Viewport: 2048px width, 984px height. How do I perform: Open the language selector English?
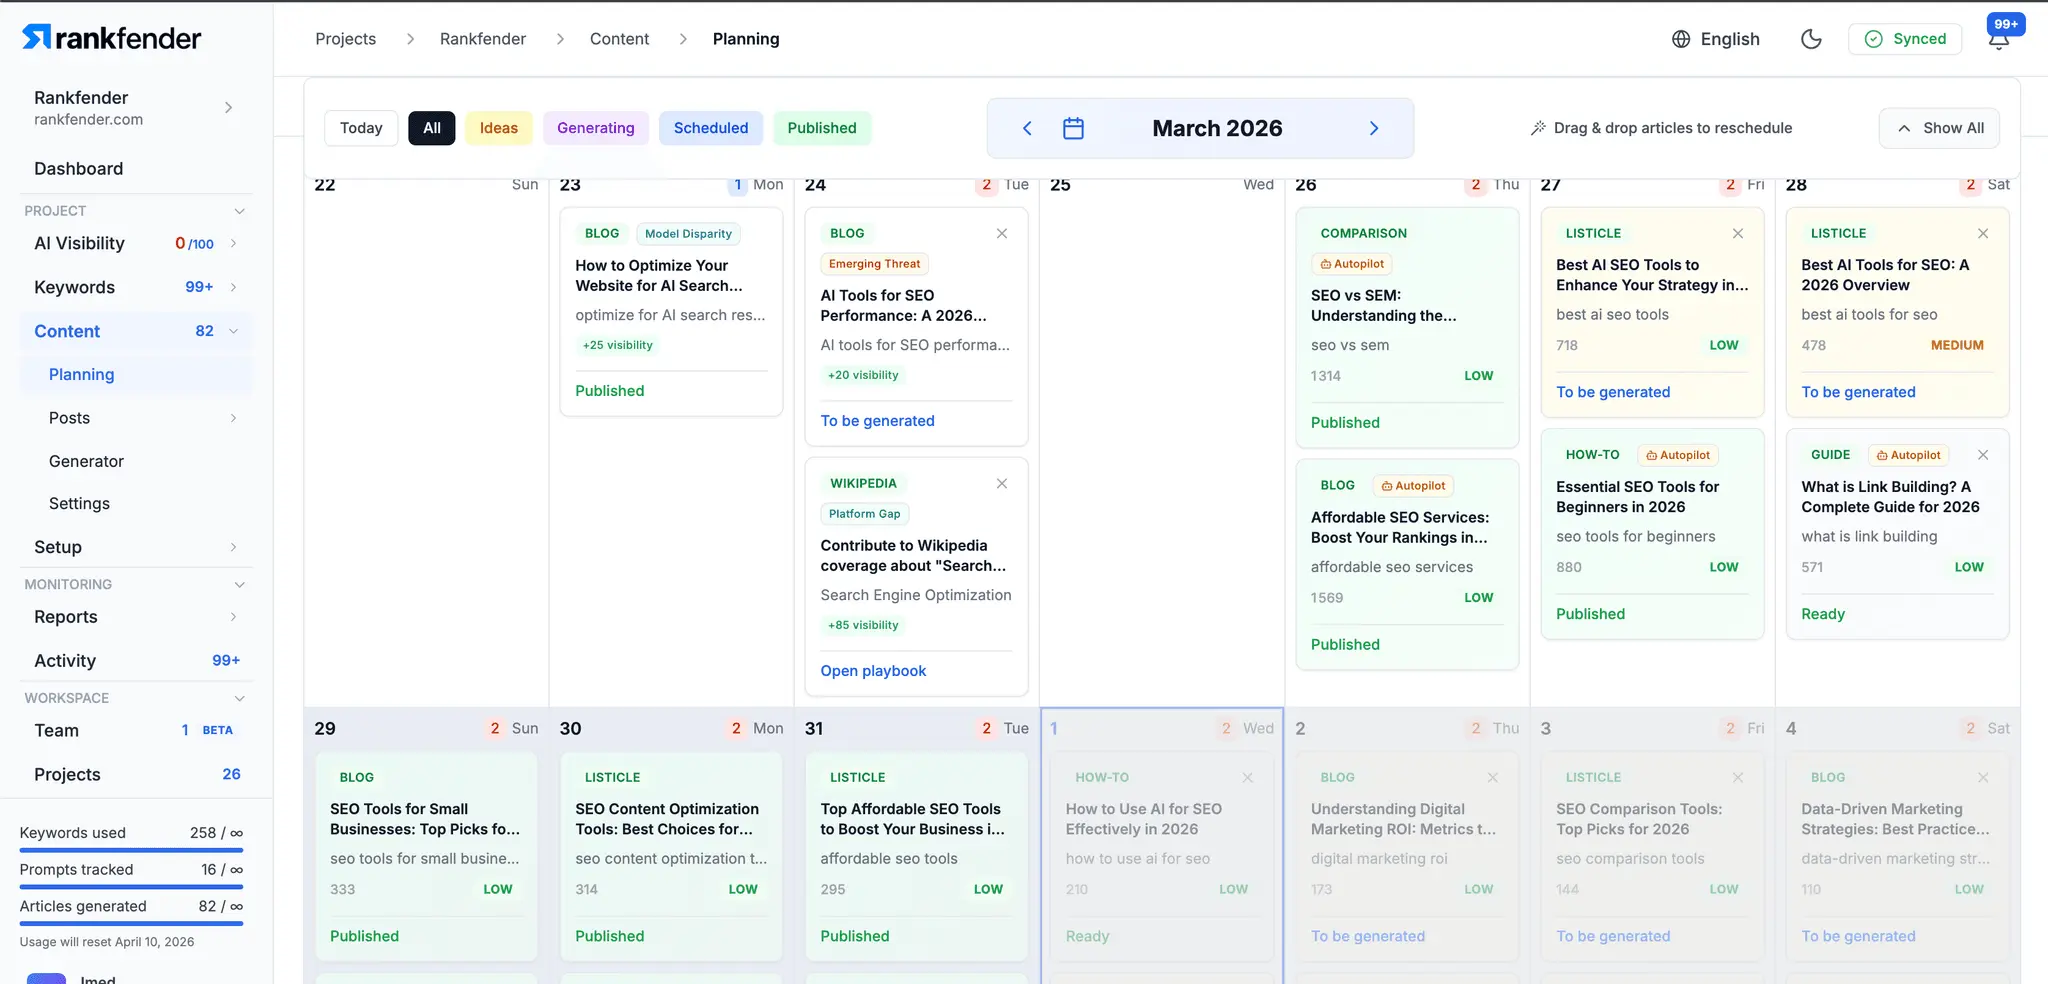[x=1716, y=39]
